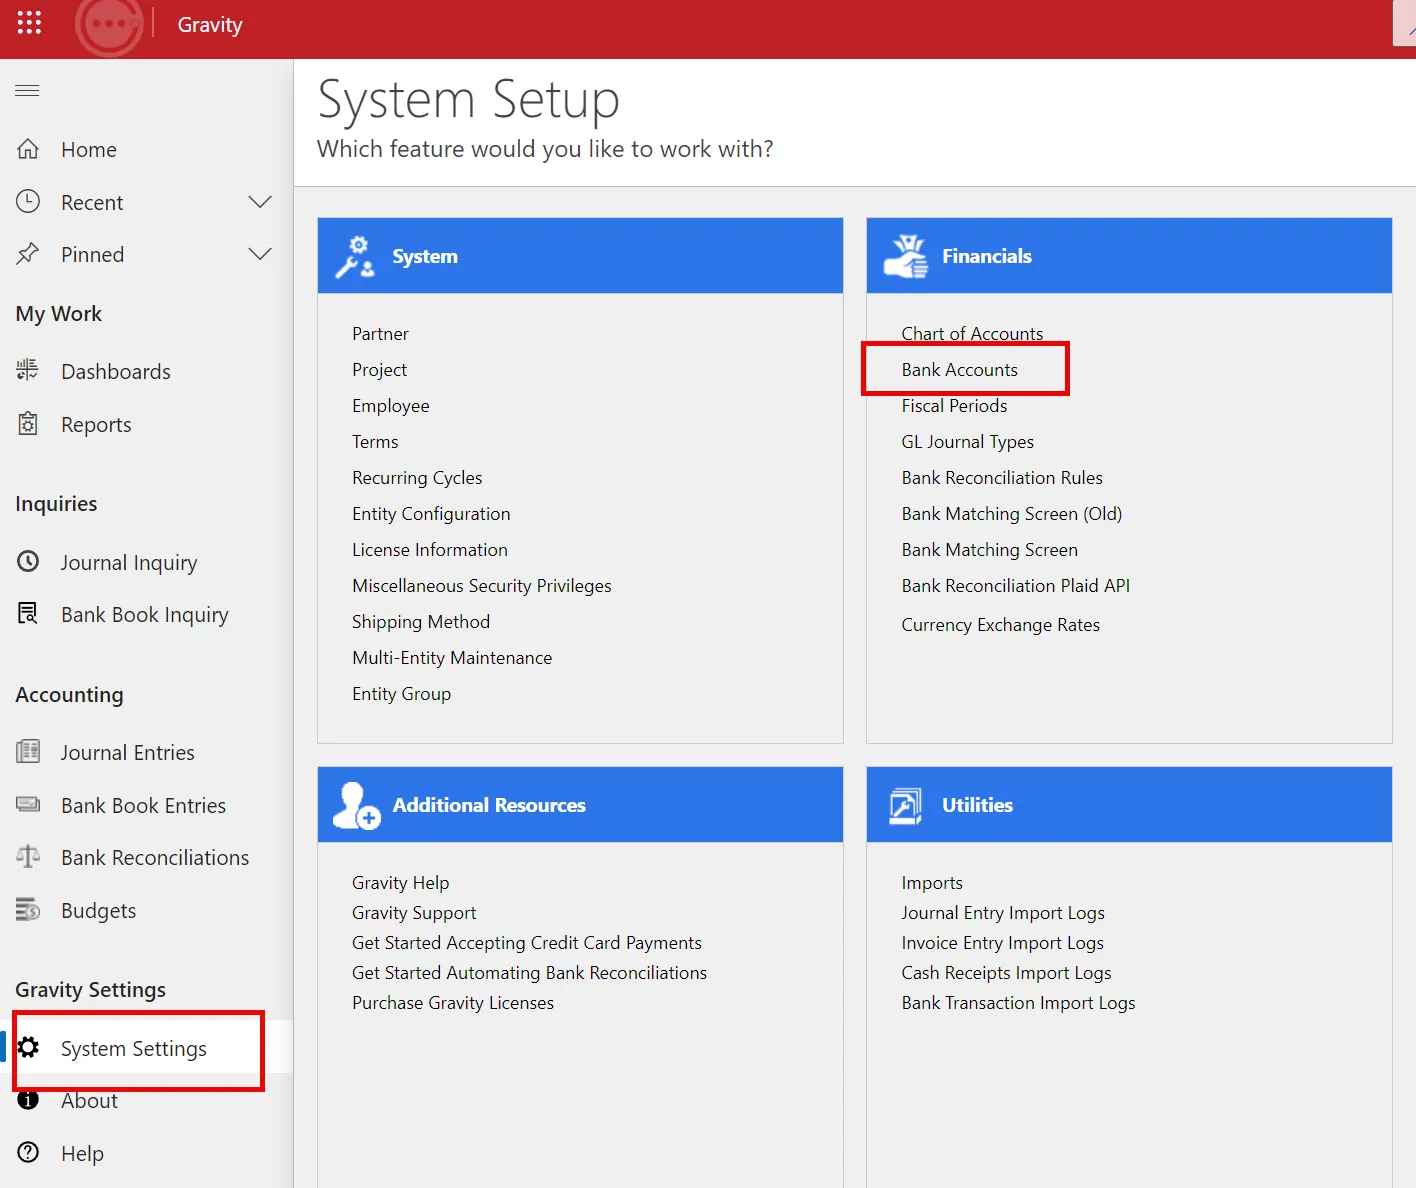Open Miscellaneous Security Privileges

pyautogui.click(x=481, y=586)
